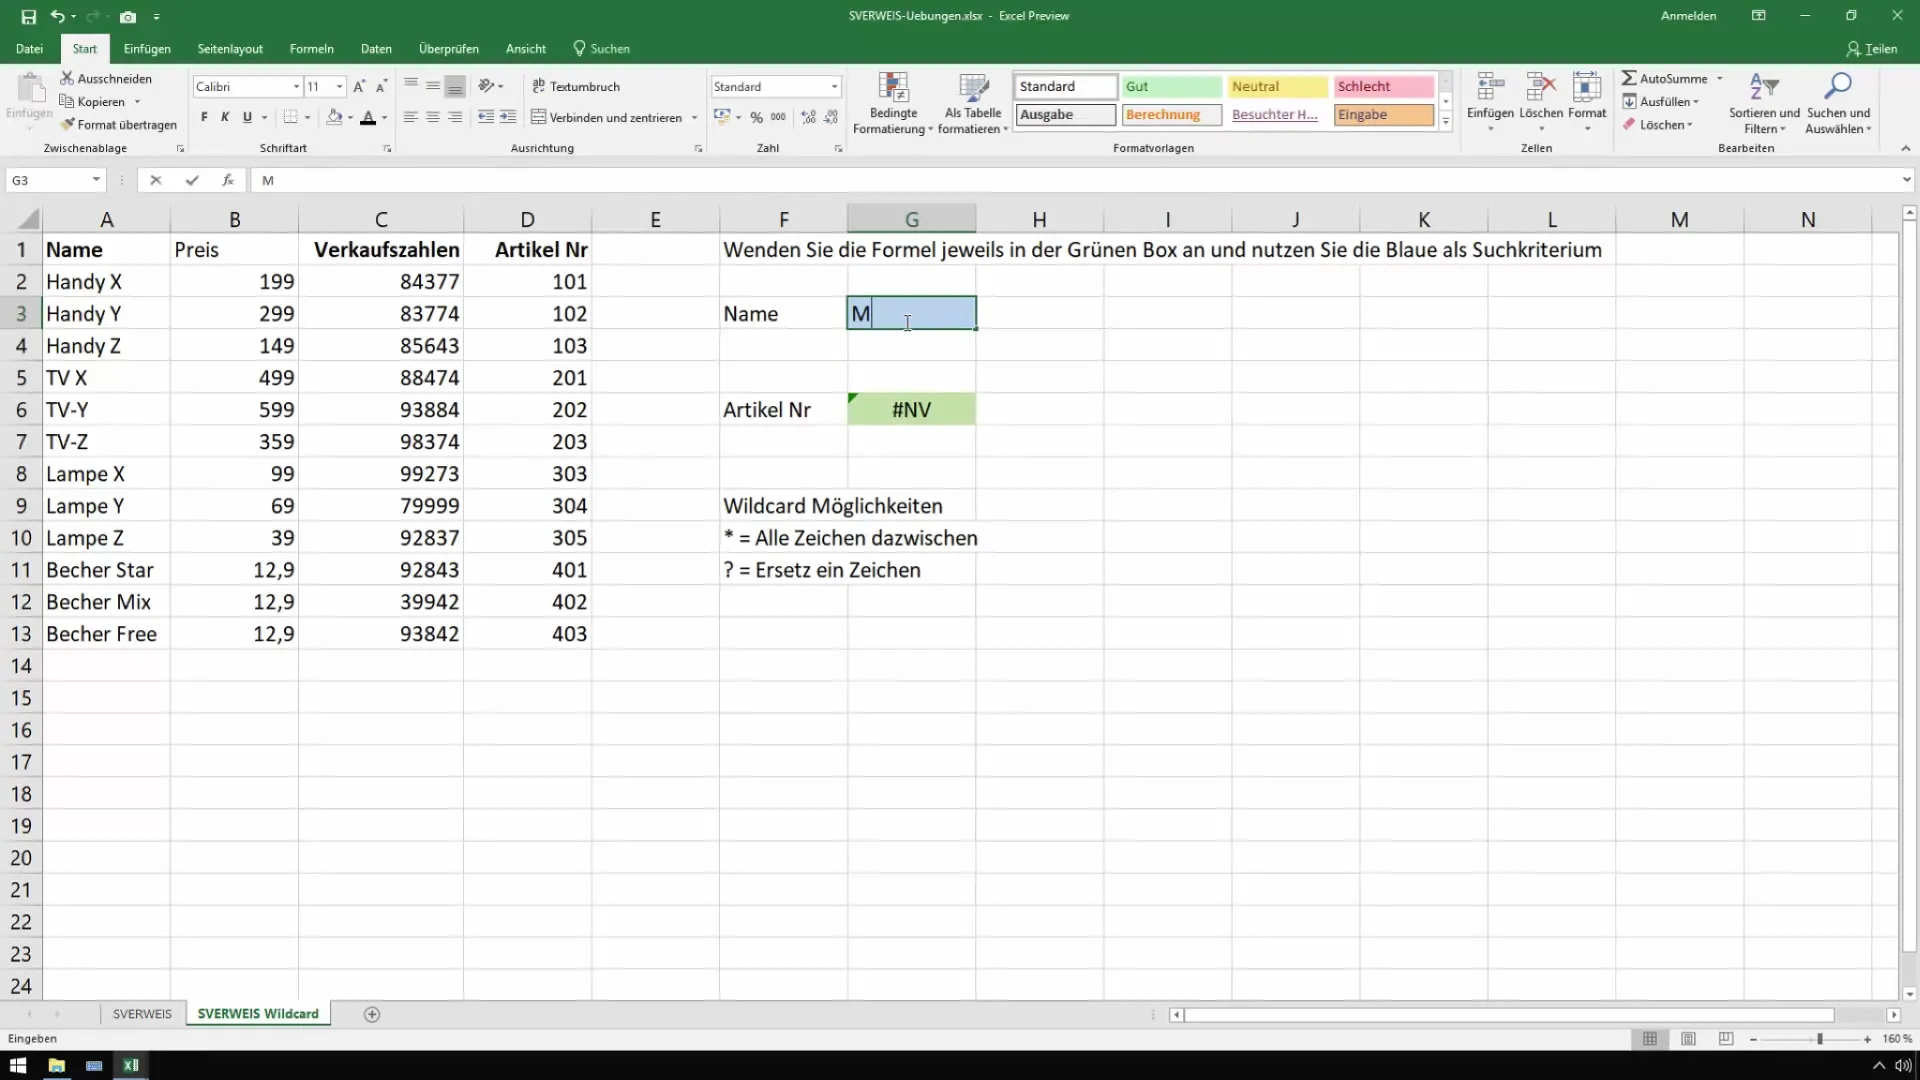The image size is (1920, 1080).
Task: Click the insert function fx icon
Action: pyautogui.click(x=228, y=180)
